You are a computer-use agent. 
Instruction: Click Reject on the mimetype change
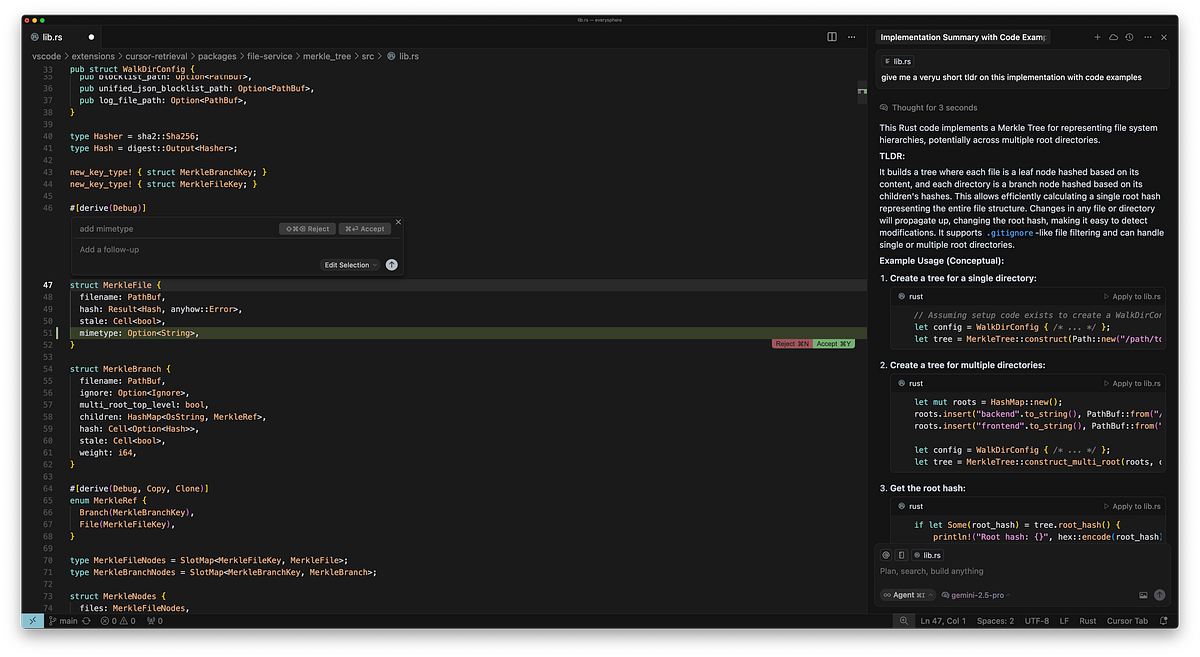[791, 342]
